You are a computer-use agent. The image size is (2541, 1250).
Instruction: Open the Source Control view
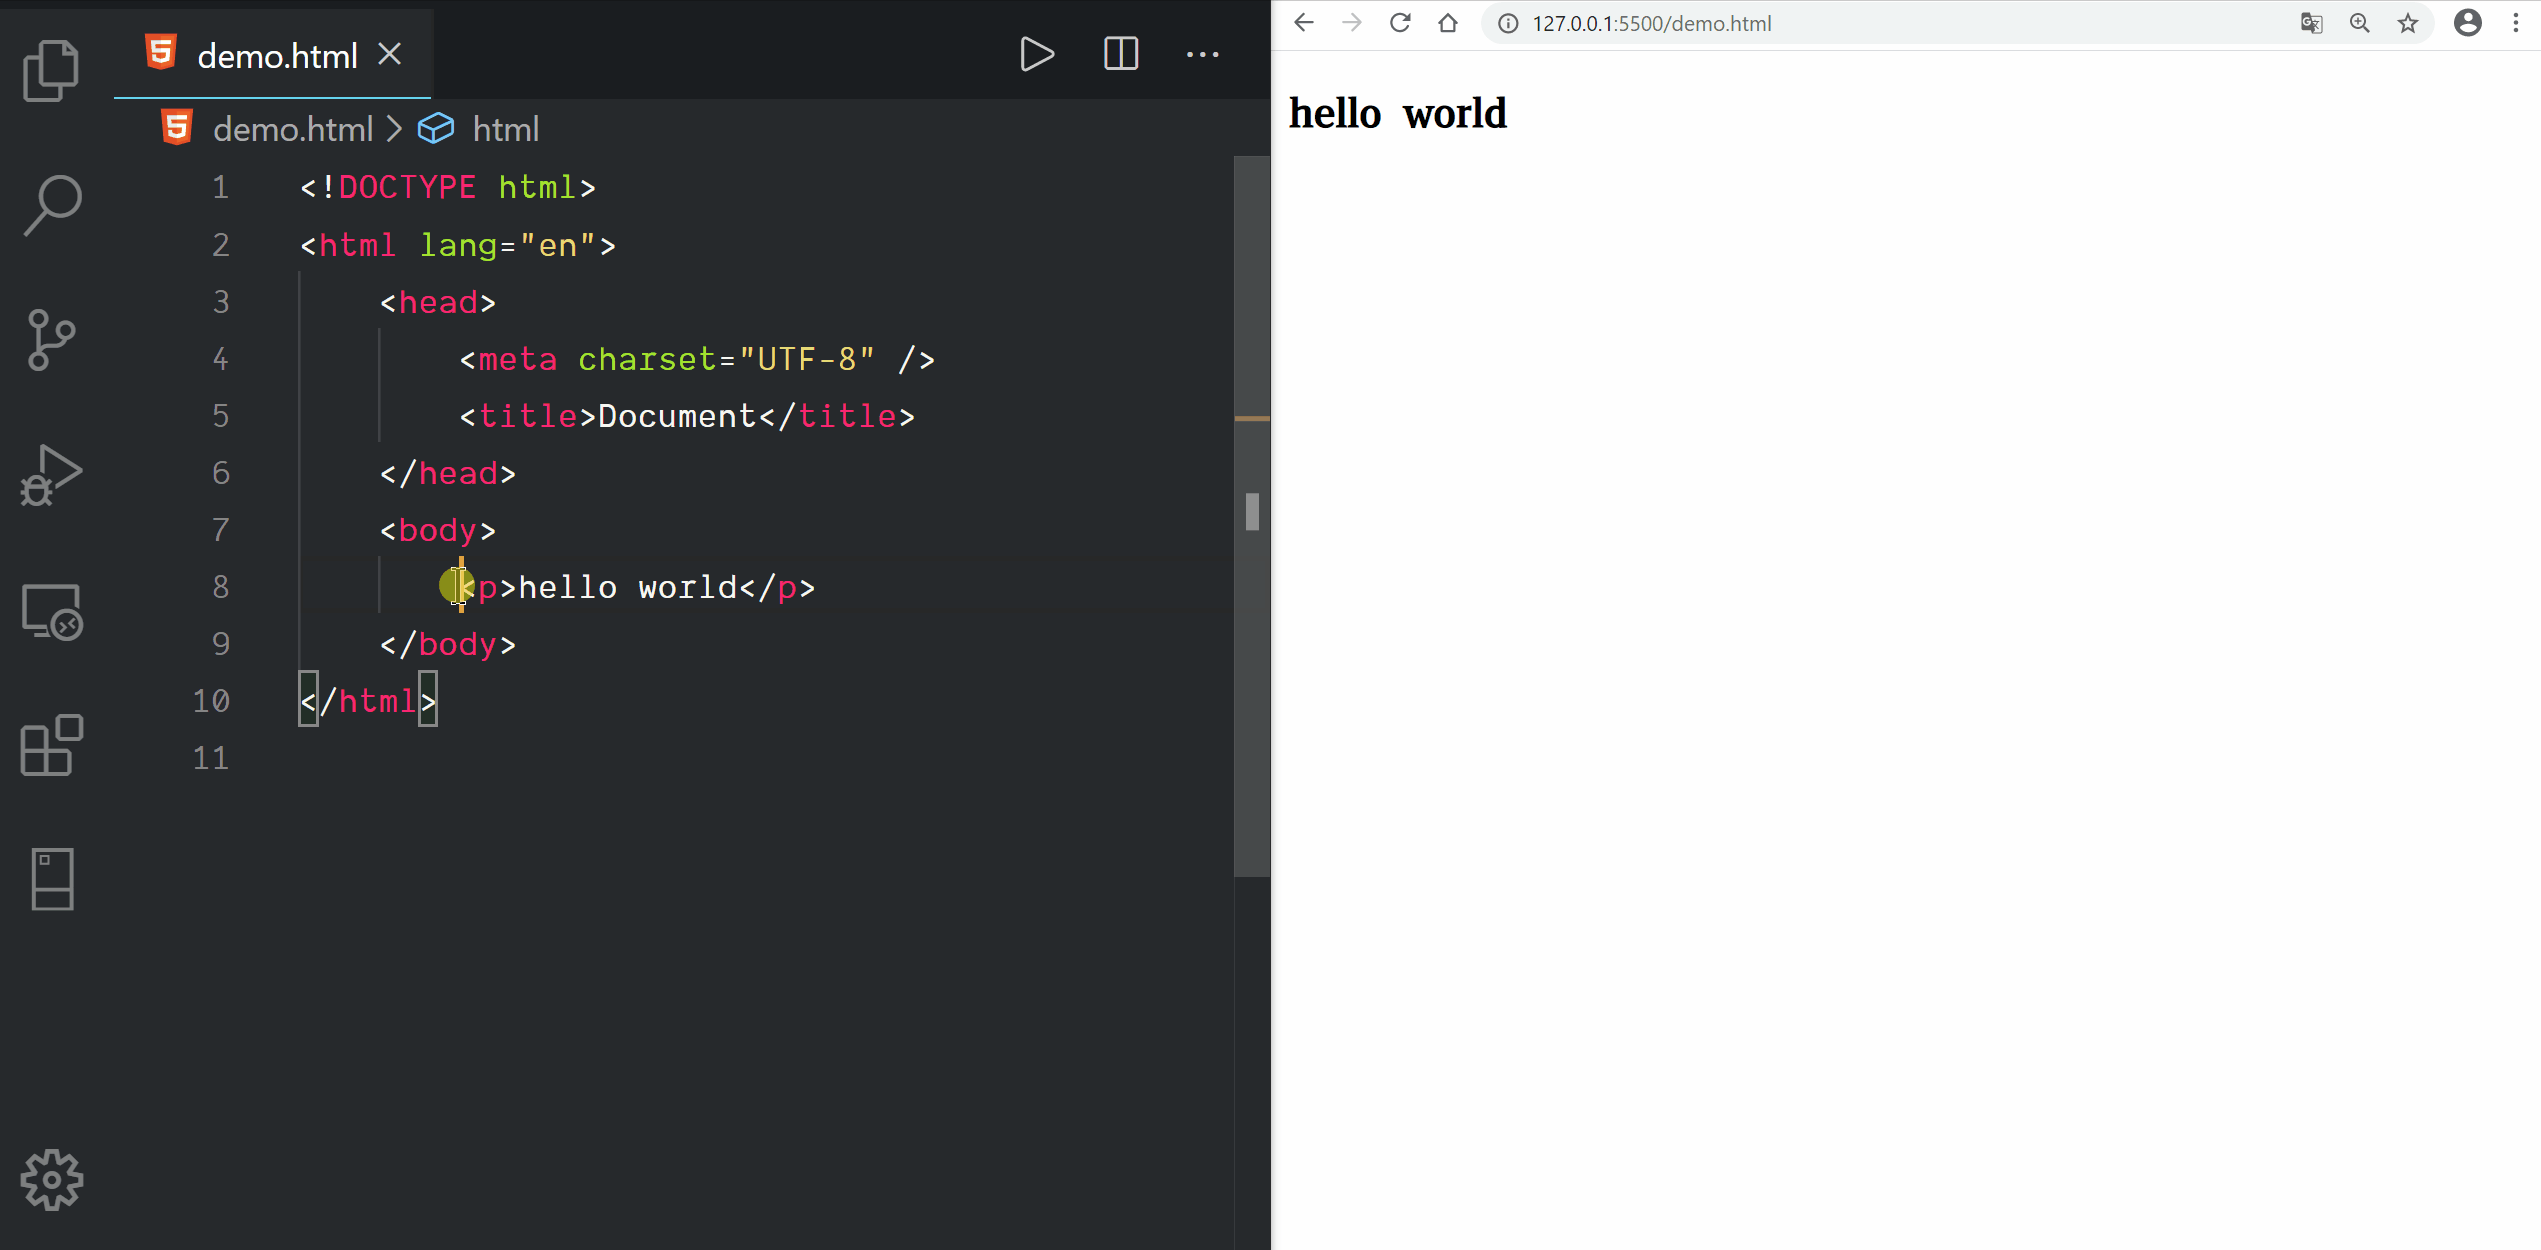click(x=51, y=340)
